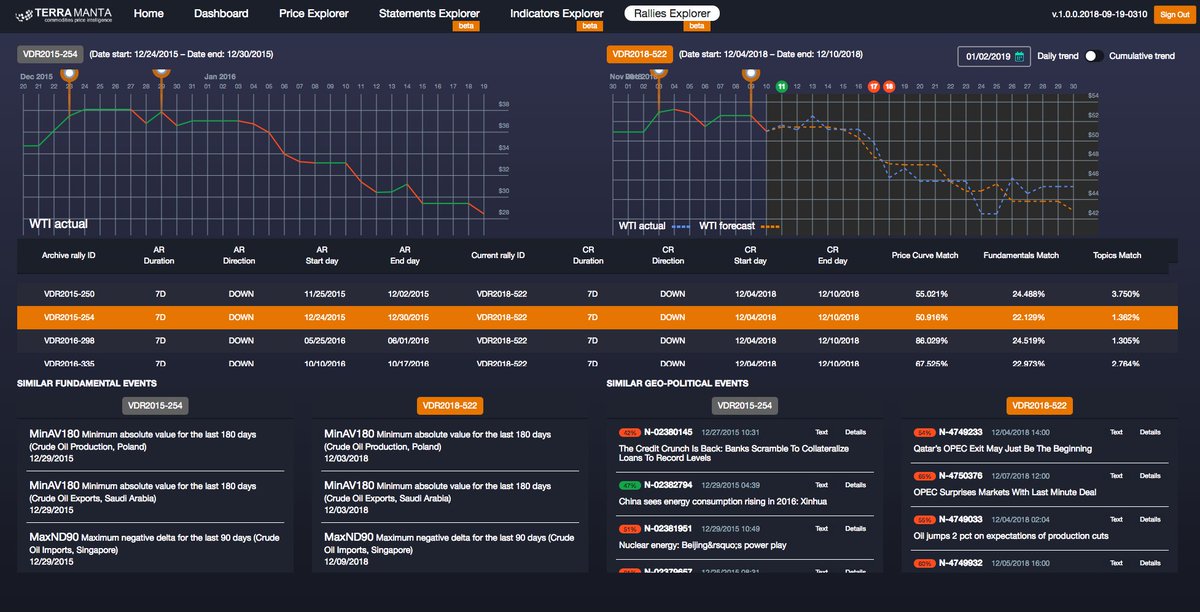1200x612 pixels.
Task: Click VDR2015-254 chip under Similar Fundamental Events
Action: (x=155, y=406)
